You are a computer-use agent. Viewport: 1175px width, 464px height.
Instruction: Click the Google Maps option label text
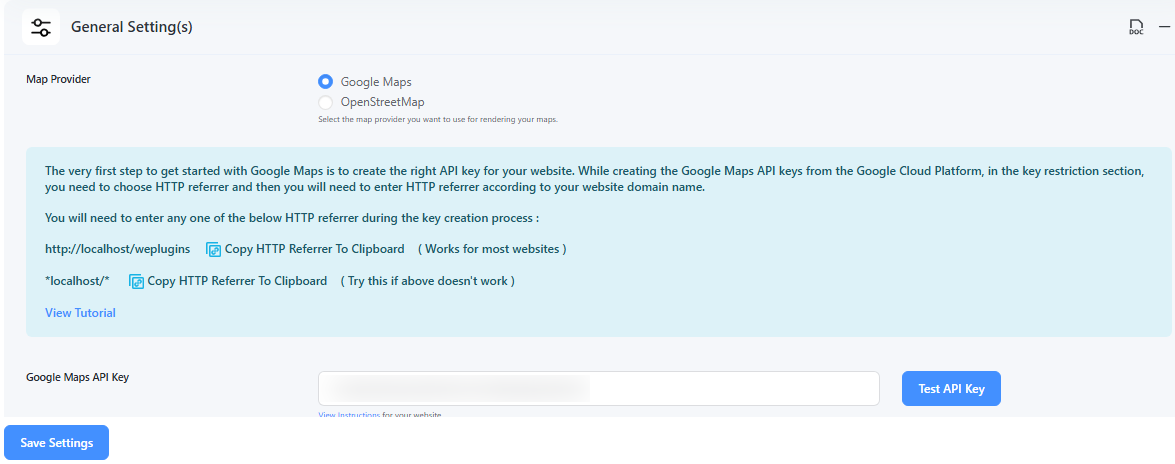pos(376,82)
